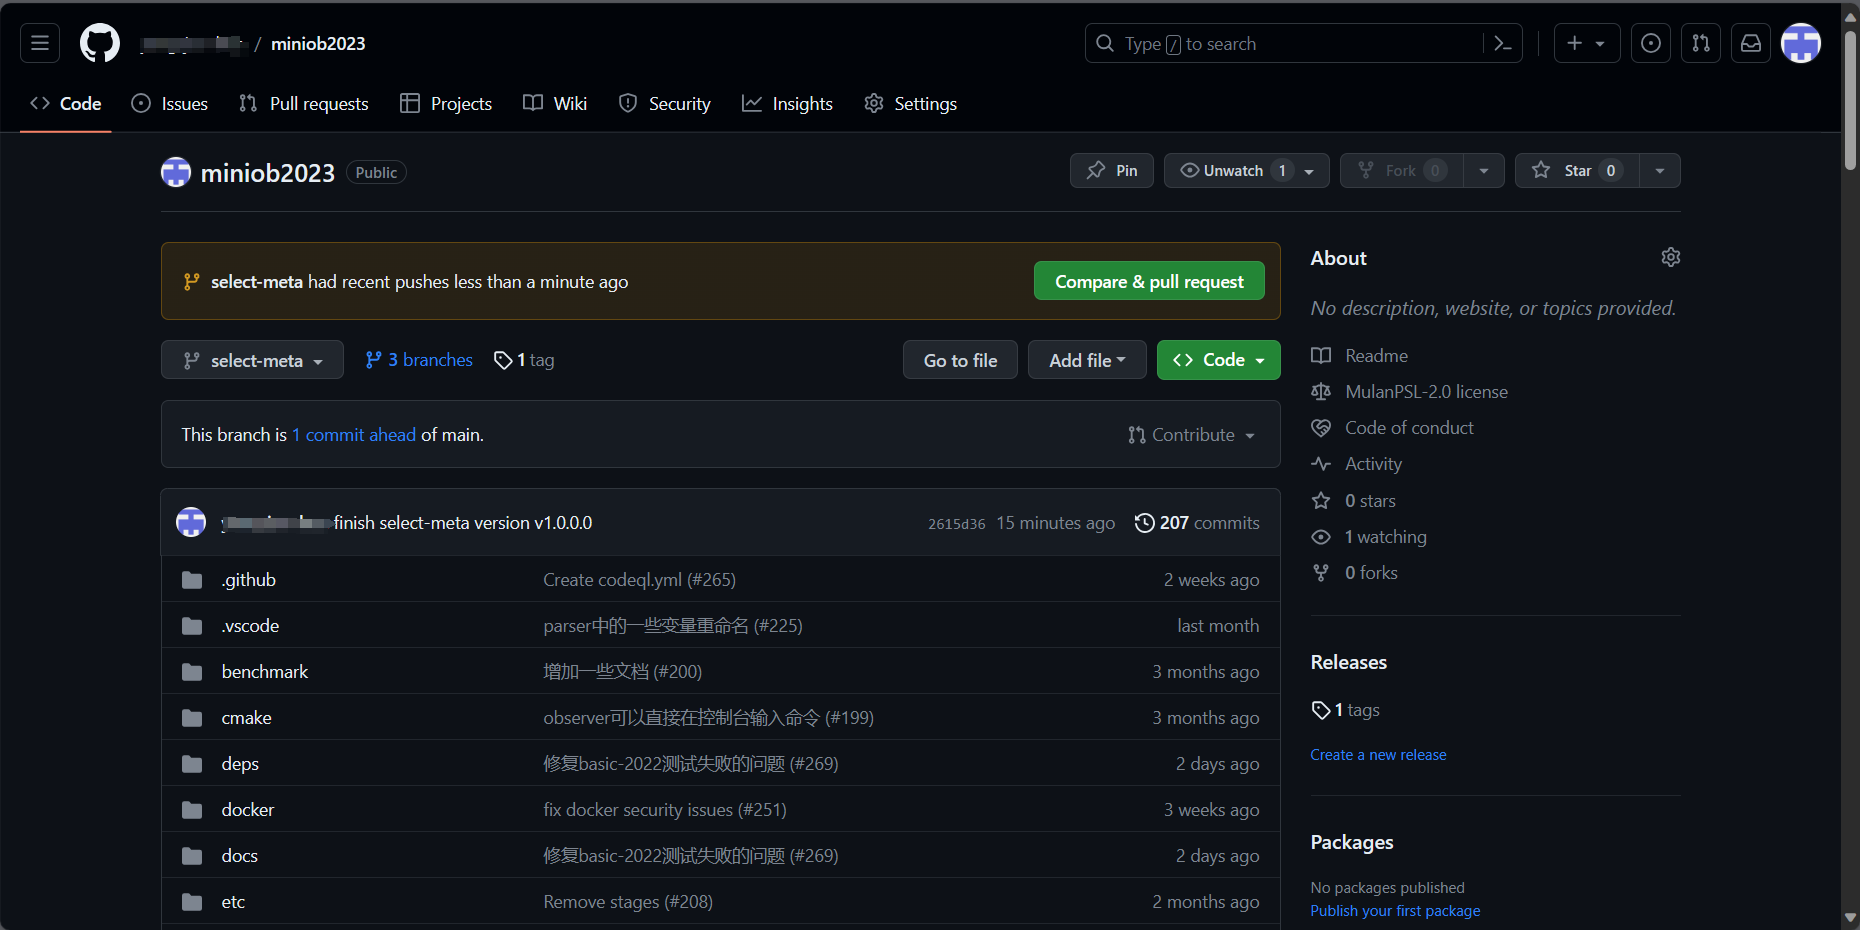Click the commit history clock icon
Screen dimensions: 1860x930
pyautogui.click(x=1144, y=523)
